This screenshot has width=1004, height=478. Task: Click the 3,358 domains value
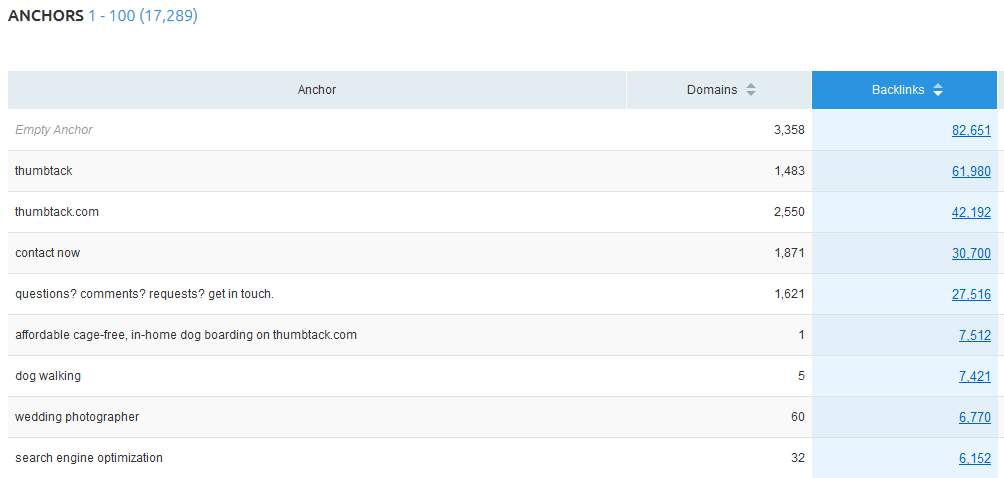788,130
